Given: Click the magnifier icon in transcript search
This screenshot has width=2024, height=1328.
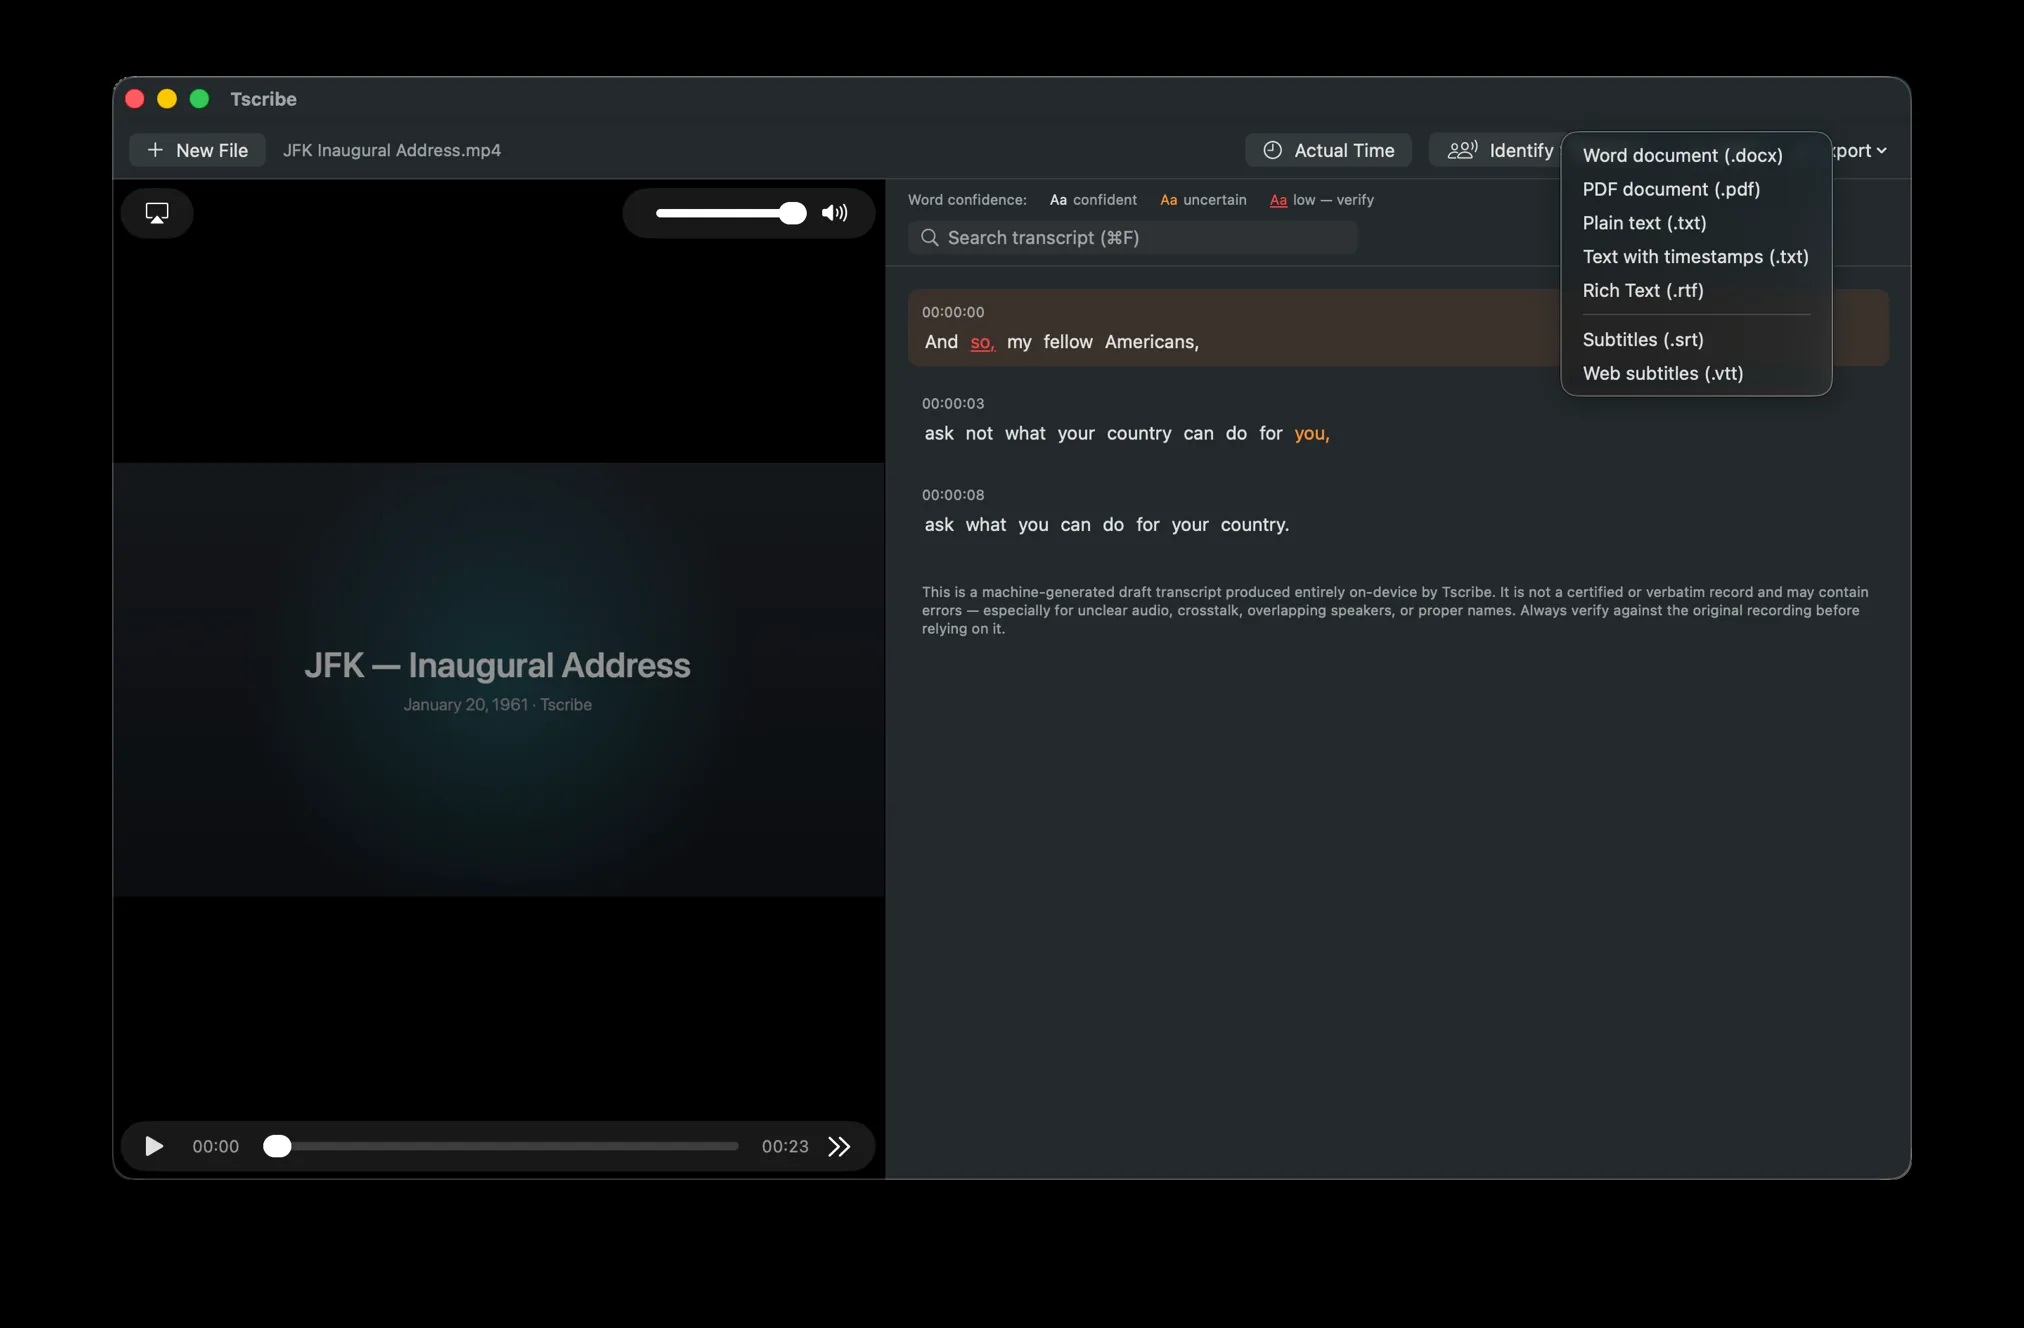Looking at the screenshot, I should [x=930, y=238].
